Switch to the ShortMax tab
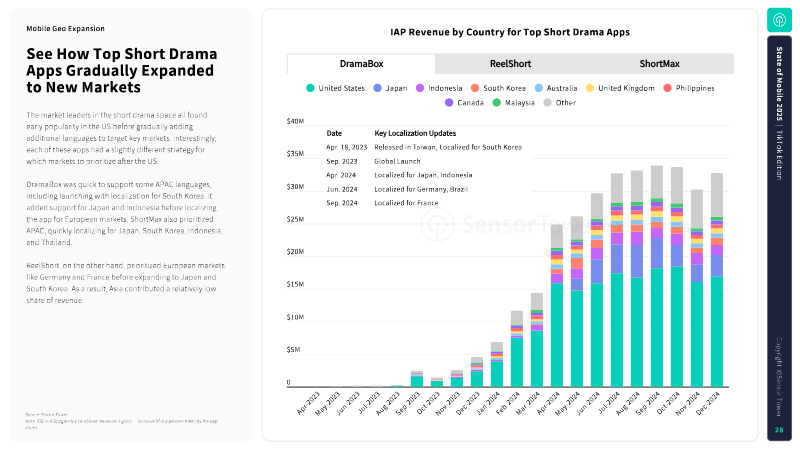 pyautogui.click(x=659, y=63)
